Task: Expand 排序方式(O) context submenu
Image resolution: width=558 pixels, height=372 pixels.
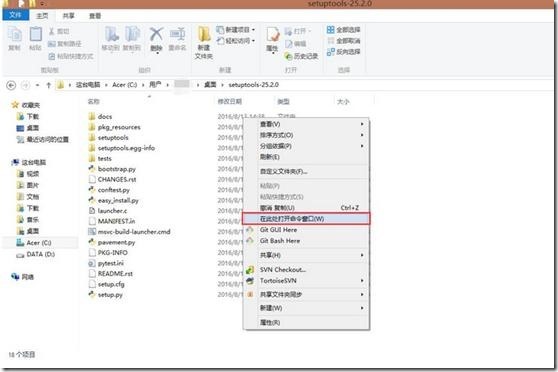Action: click(306, 135)
